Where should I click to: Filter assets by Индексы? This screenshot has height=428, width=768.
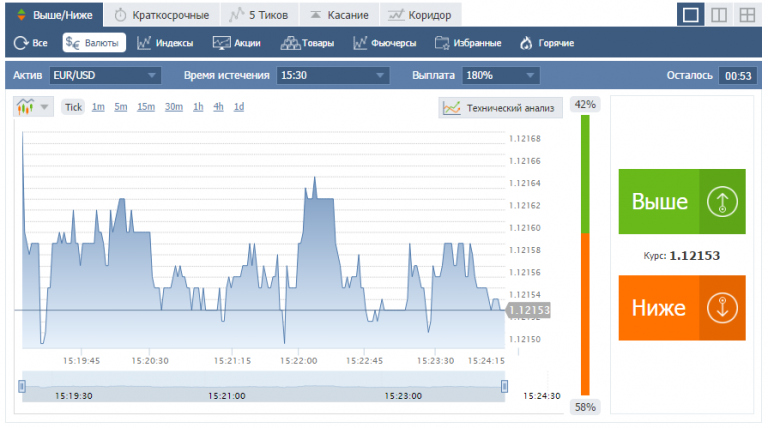coord(165,43)
